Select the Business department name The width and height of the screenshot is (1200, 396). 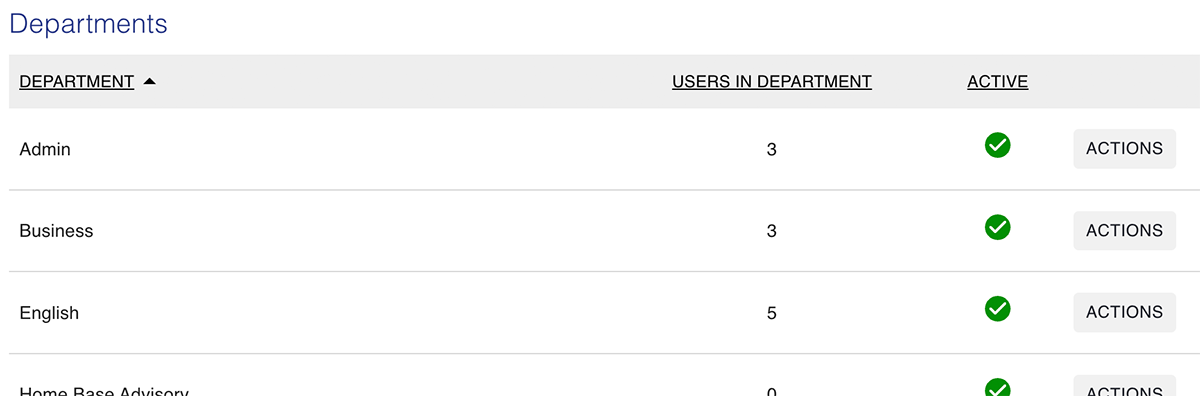click(x=56, y=231)
